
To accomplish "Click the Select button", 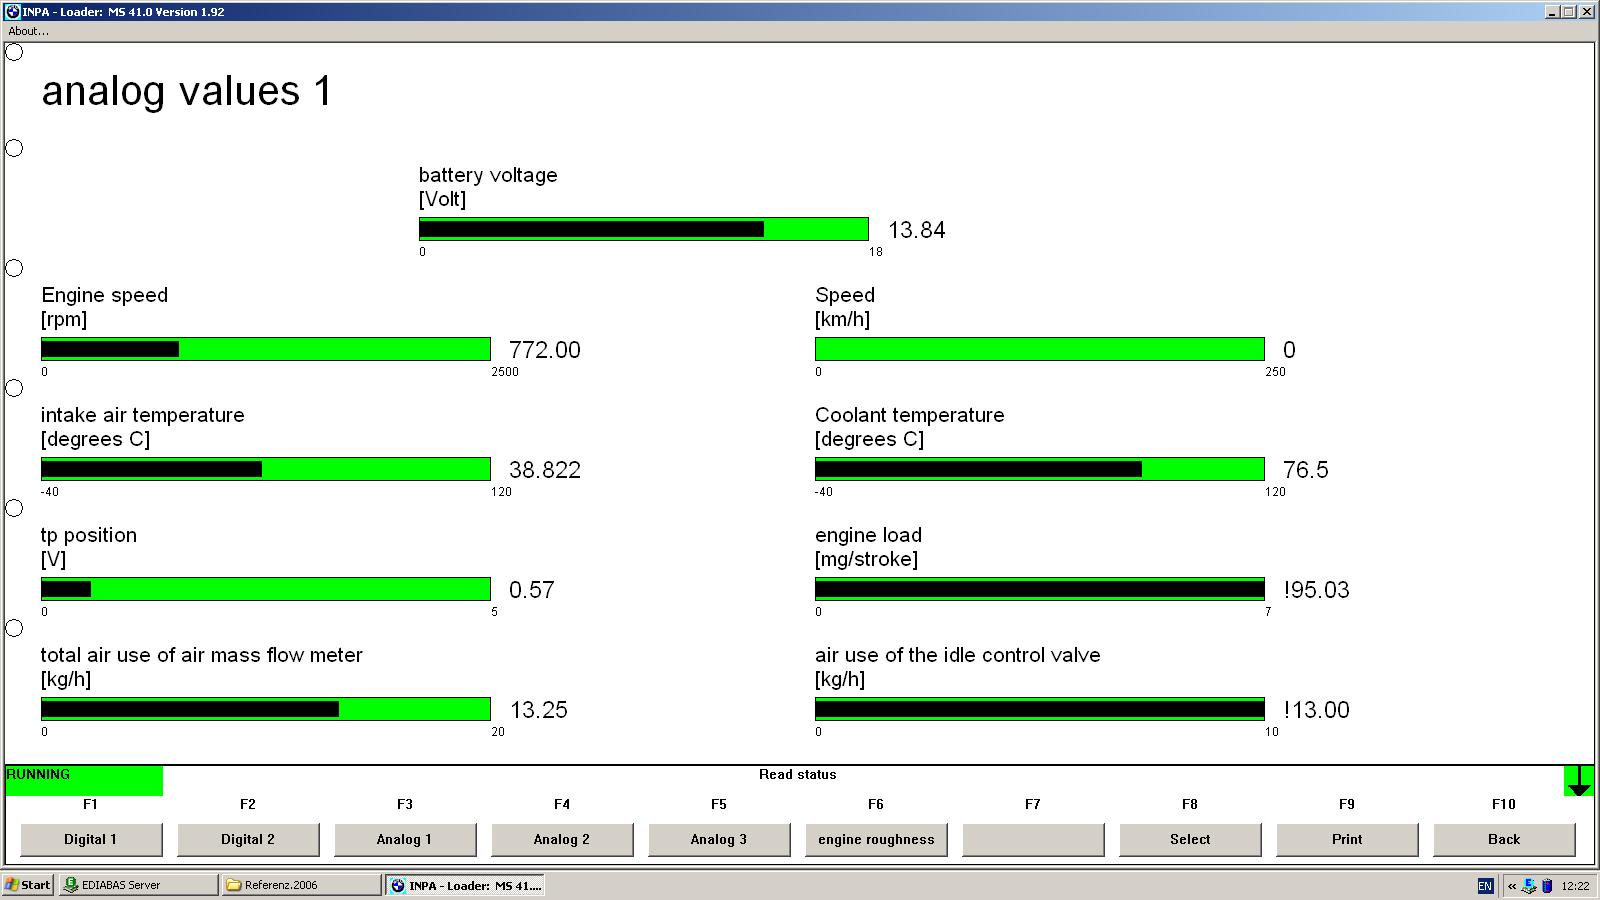I will coord(1190,840).
